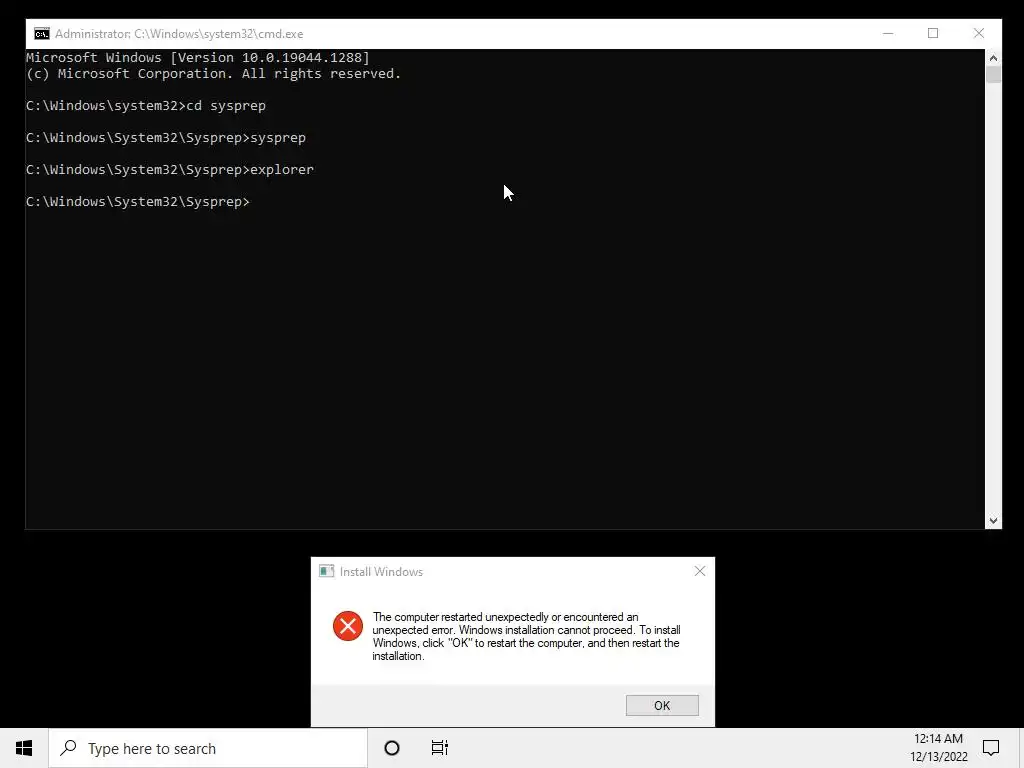Minimize the Administrator cmd.exe window

888,33
